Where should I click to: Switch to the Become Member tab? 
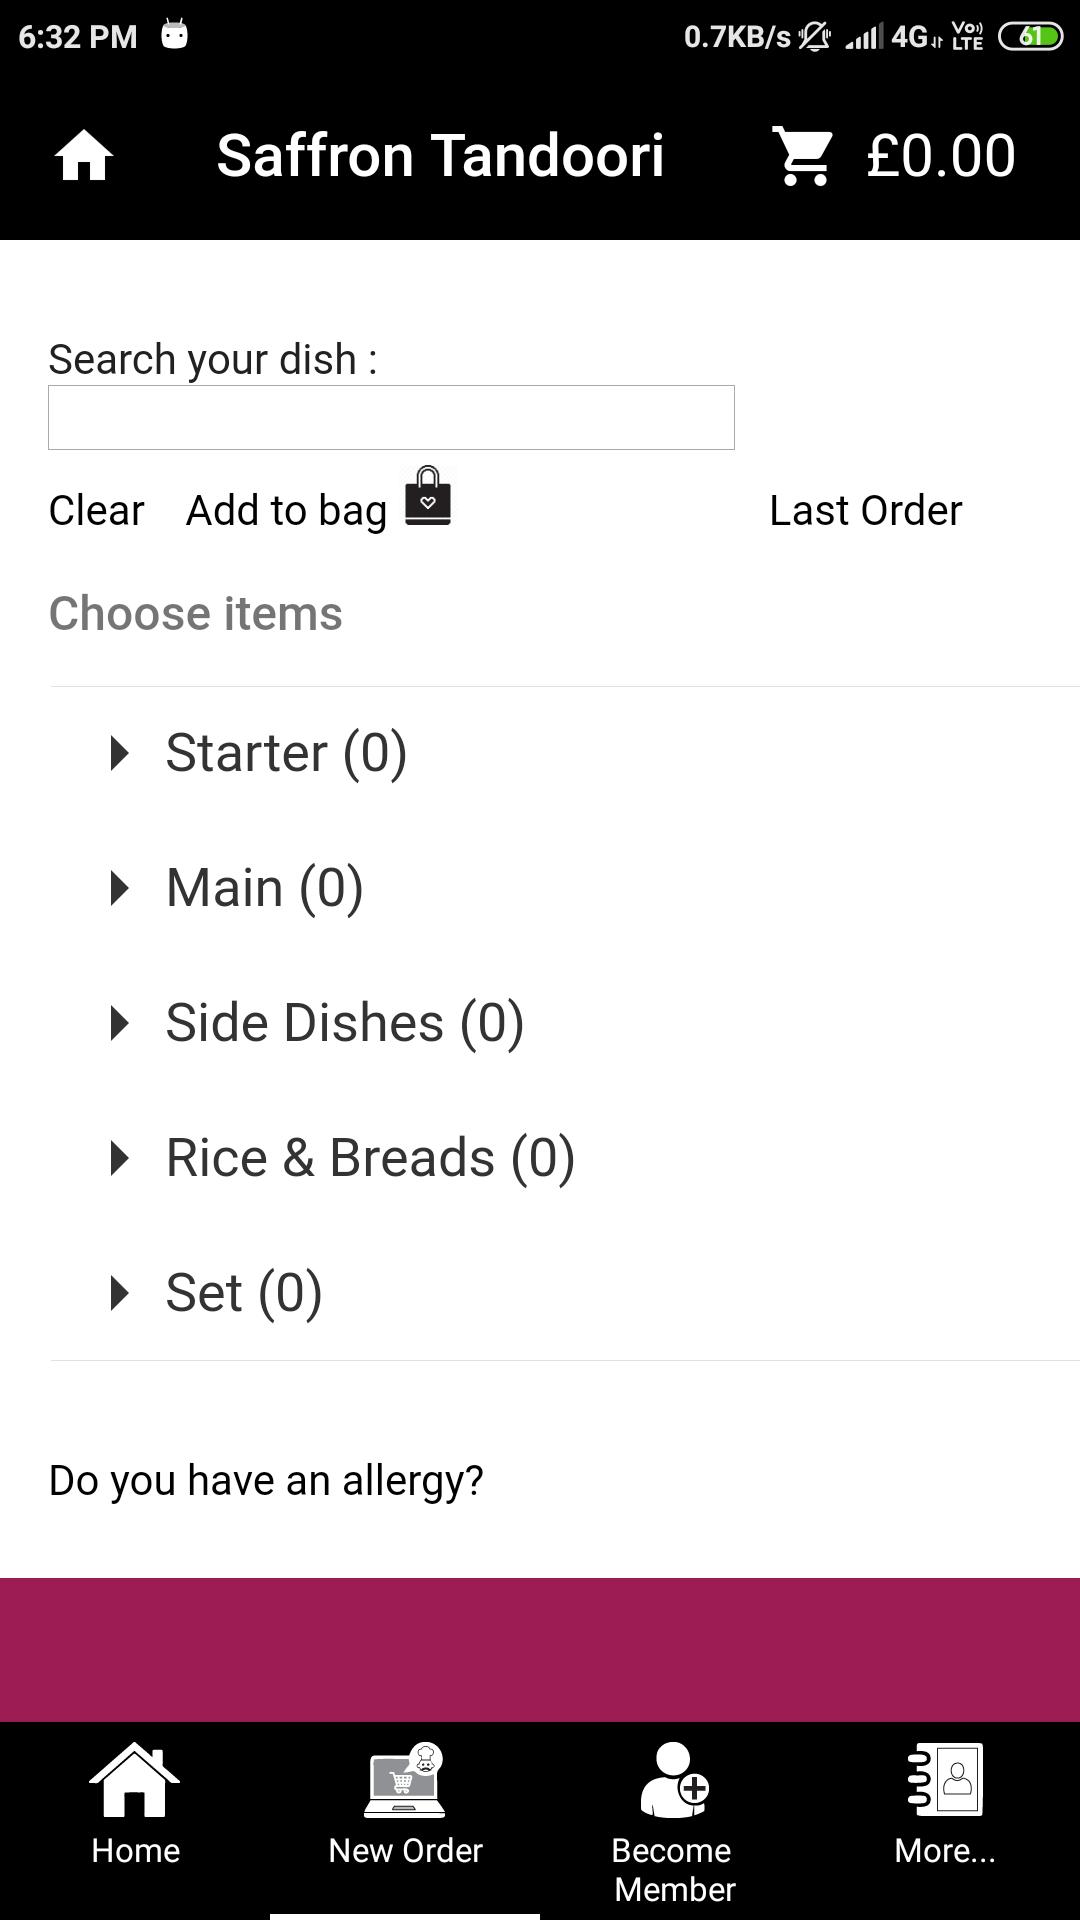click(x=674, y=1870)
